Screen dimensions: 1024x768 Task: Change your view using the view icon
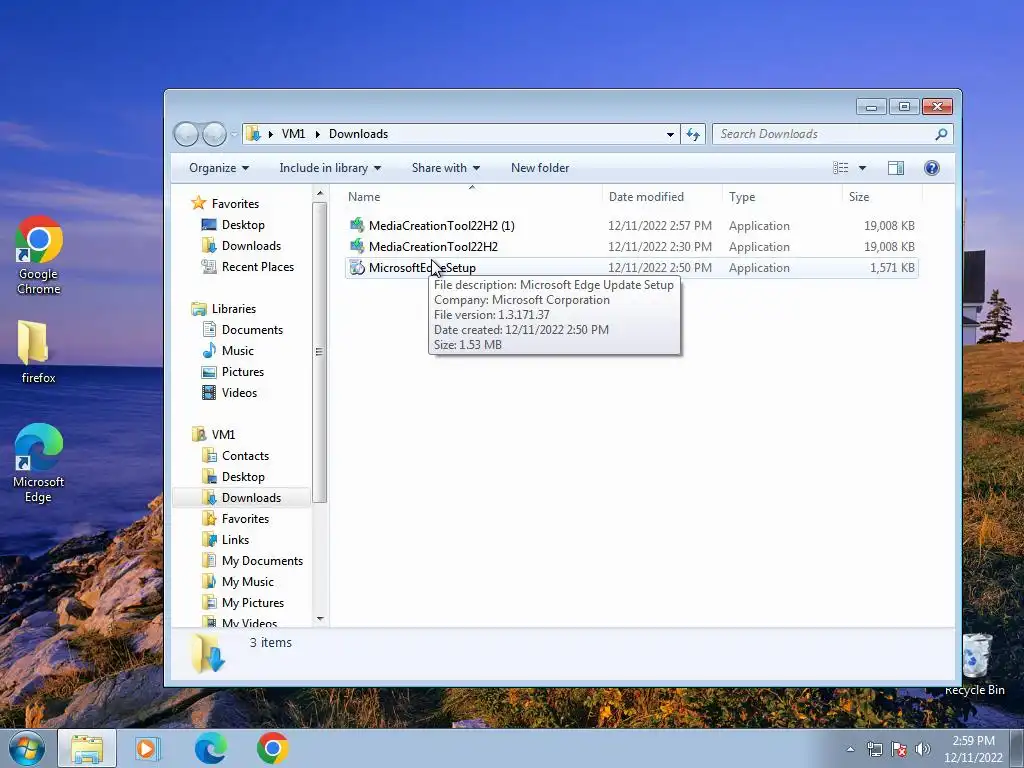tap(840, 168)
